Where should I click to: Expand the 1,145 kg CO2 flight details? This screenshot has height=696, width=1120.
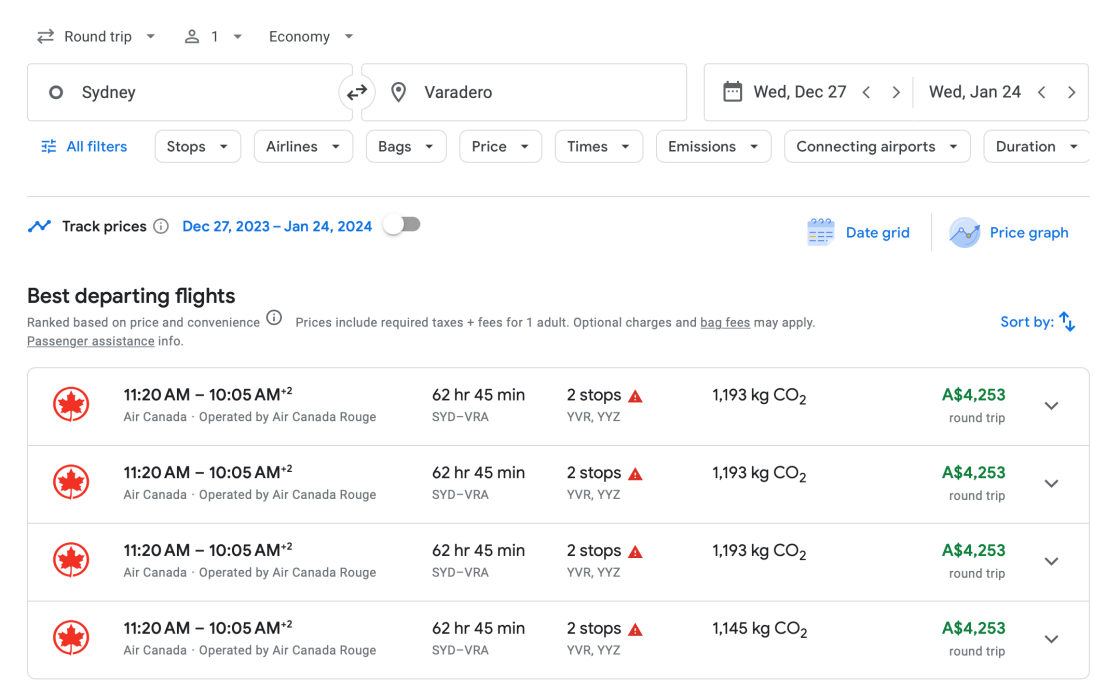(x=1051, y=639)
